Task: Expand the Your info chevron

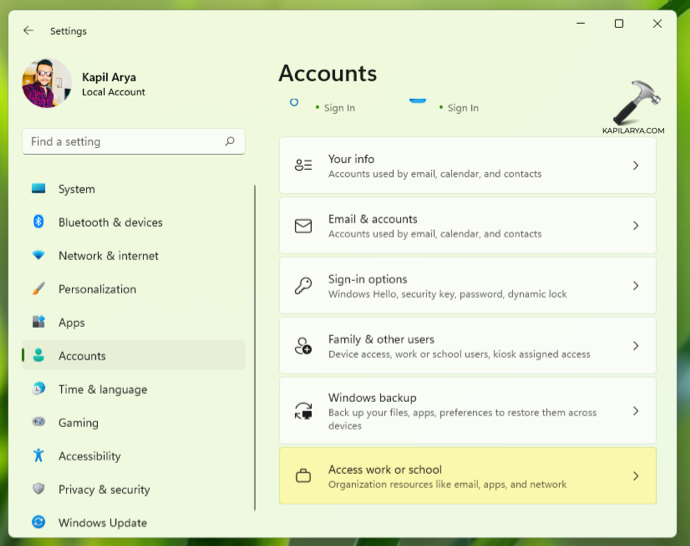Action: [635, 166]
